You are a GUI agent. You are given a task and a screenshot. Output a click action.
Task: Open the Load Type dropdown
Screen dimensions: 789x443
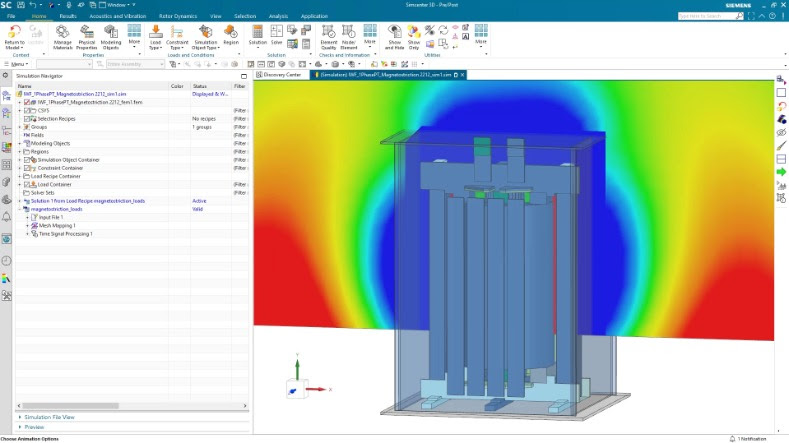click(x=155, y=37)
